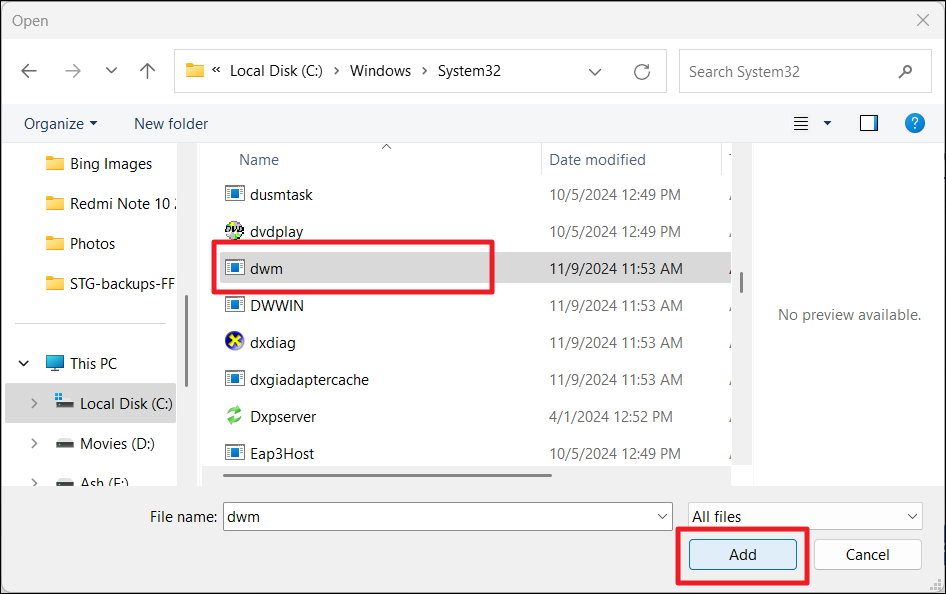This screenshot has height=594, width=946.
Task: Select the dxdiag file icon
Action: (x=234, y=342)
